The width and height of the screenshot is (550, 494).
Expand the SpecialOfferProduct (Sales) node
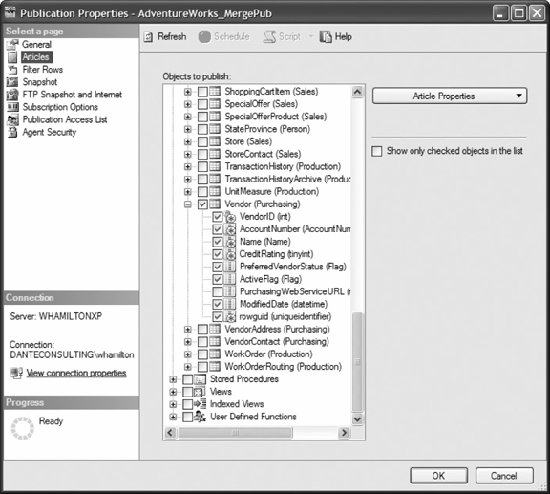point(188,117)
